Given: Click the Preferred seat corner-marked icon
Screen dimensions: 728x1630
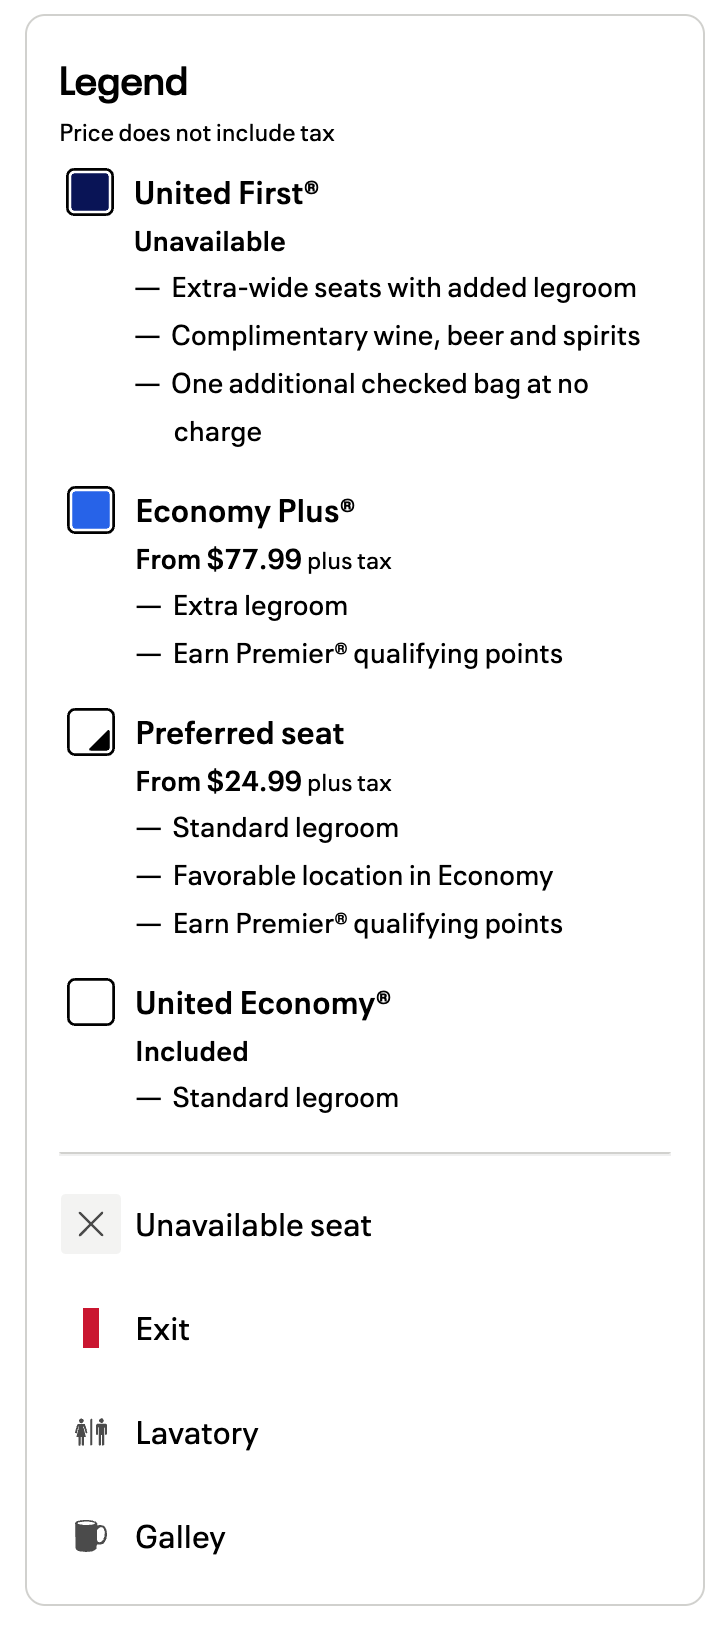Looking at the screenshot, I should (x=90, y=732).
